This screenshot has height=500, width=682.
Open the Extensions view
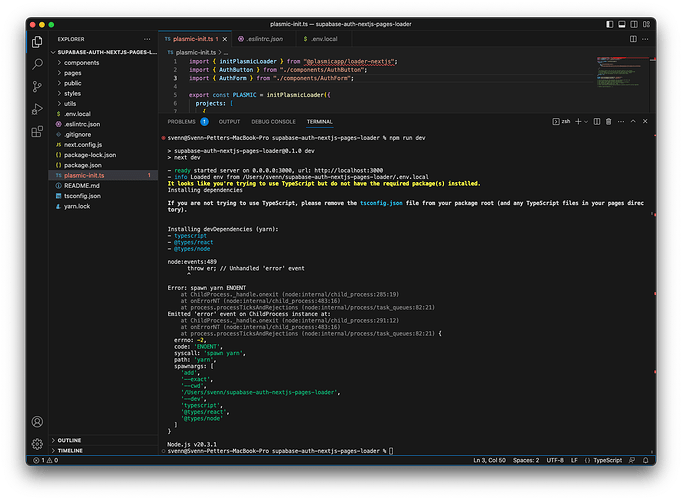(37, 131)
